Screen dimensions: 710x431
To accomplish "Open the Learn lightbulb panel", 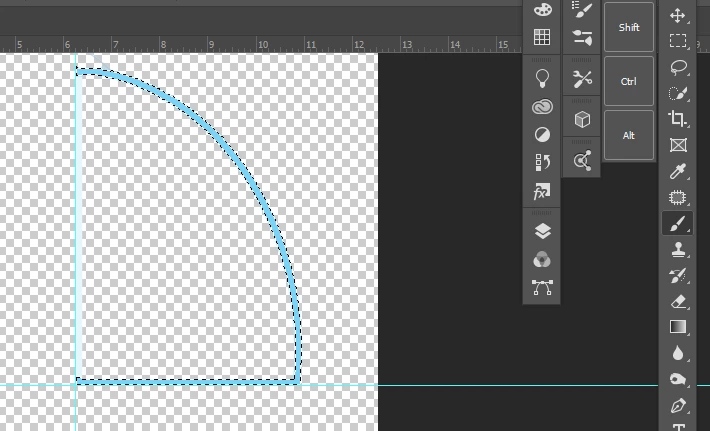I will point(542,78).
